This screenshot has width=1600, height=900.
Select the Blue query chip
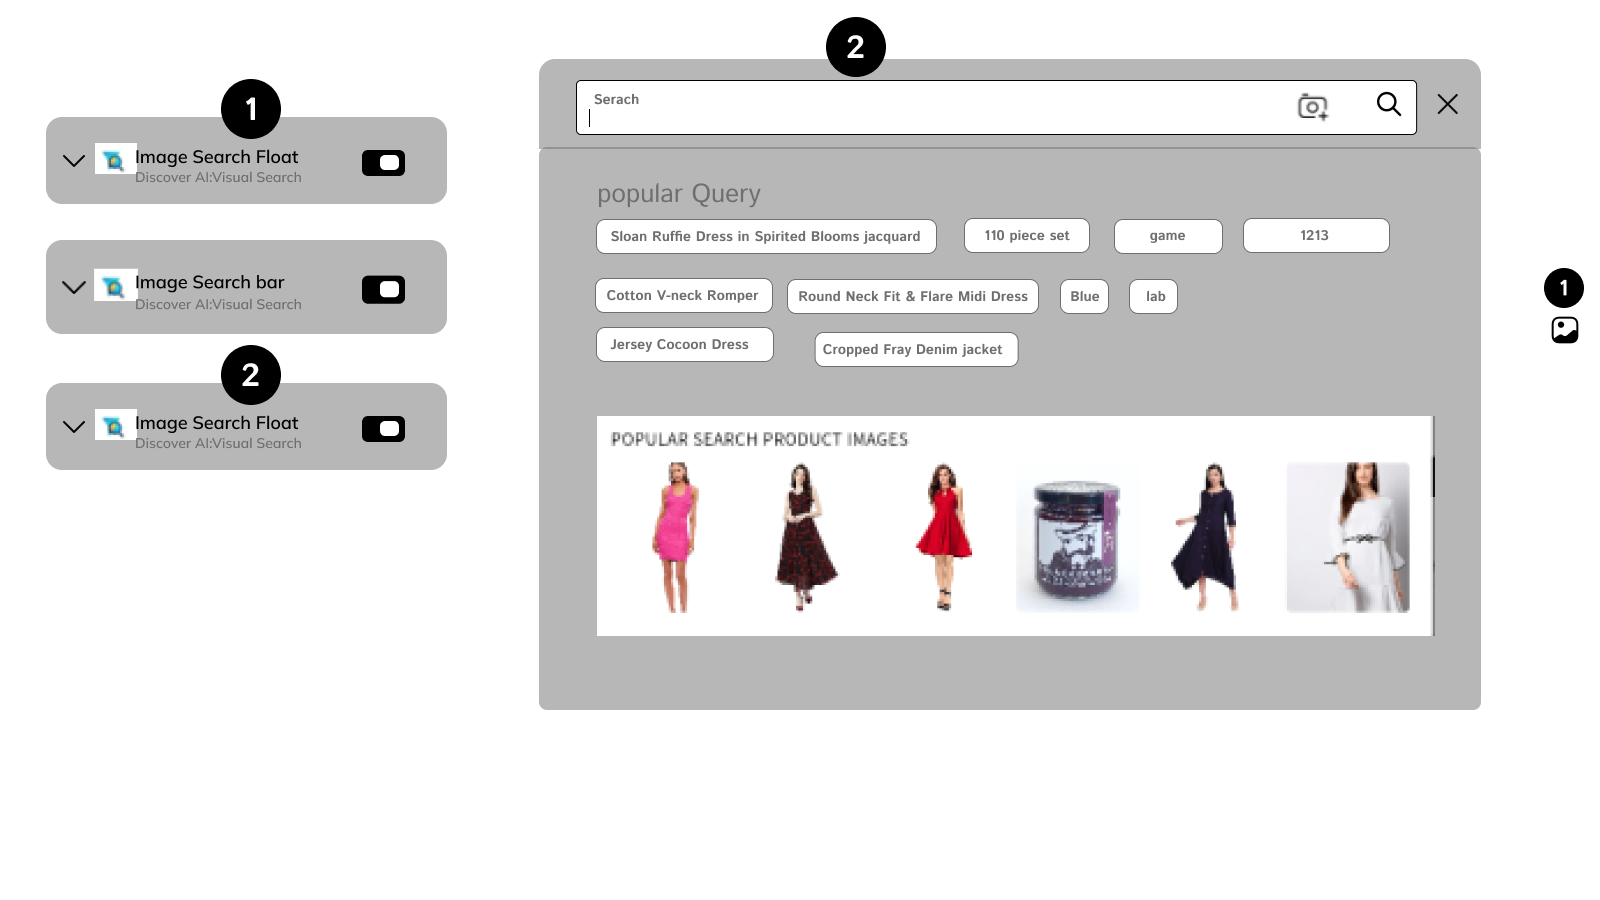(x=1084, y=297)
